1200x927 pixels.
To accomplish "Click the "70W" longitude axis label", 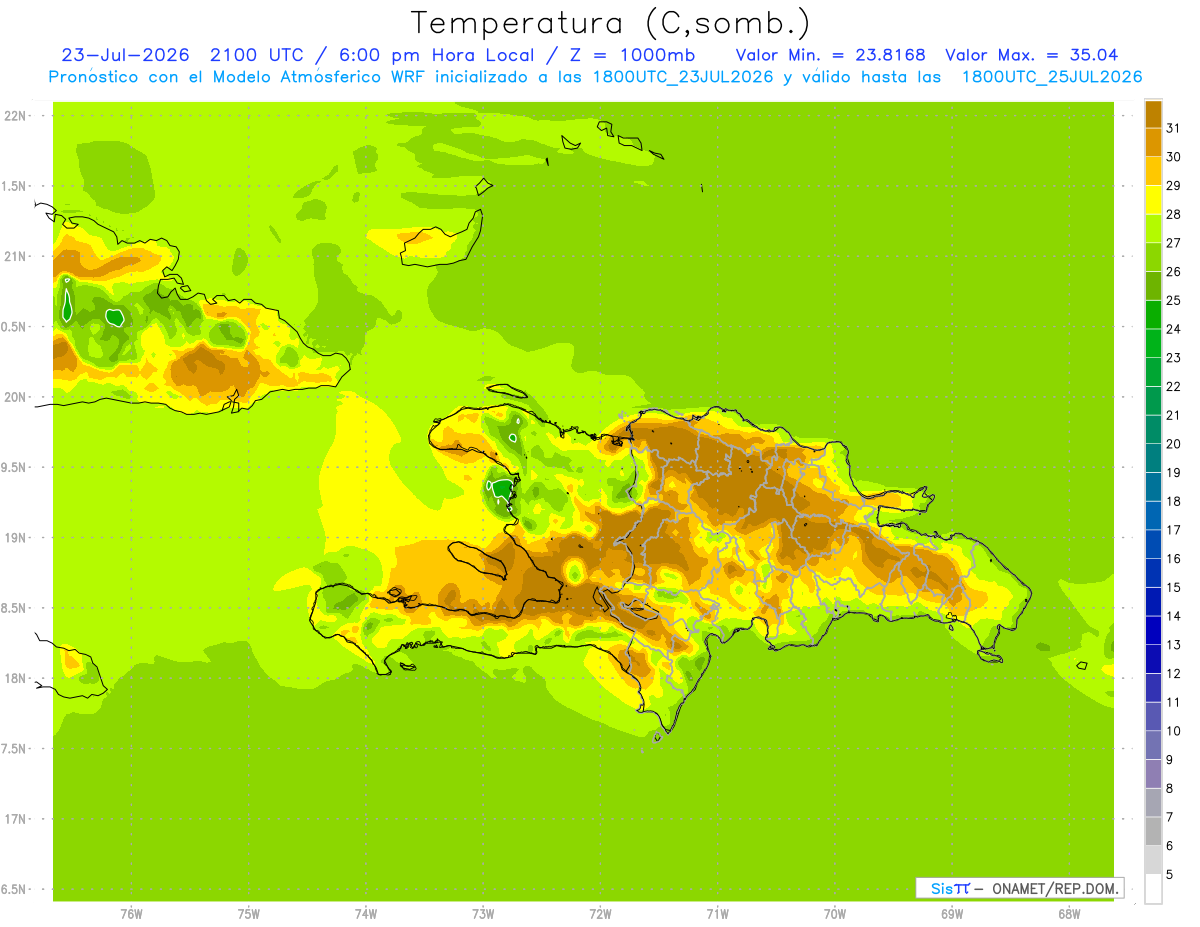I will [835, 914].
